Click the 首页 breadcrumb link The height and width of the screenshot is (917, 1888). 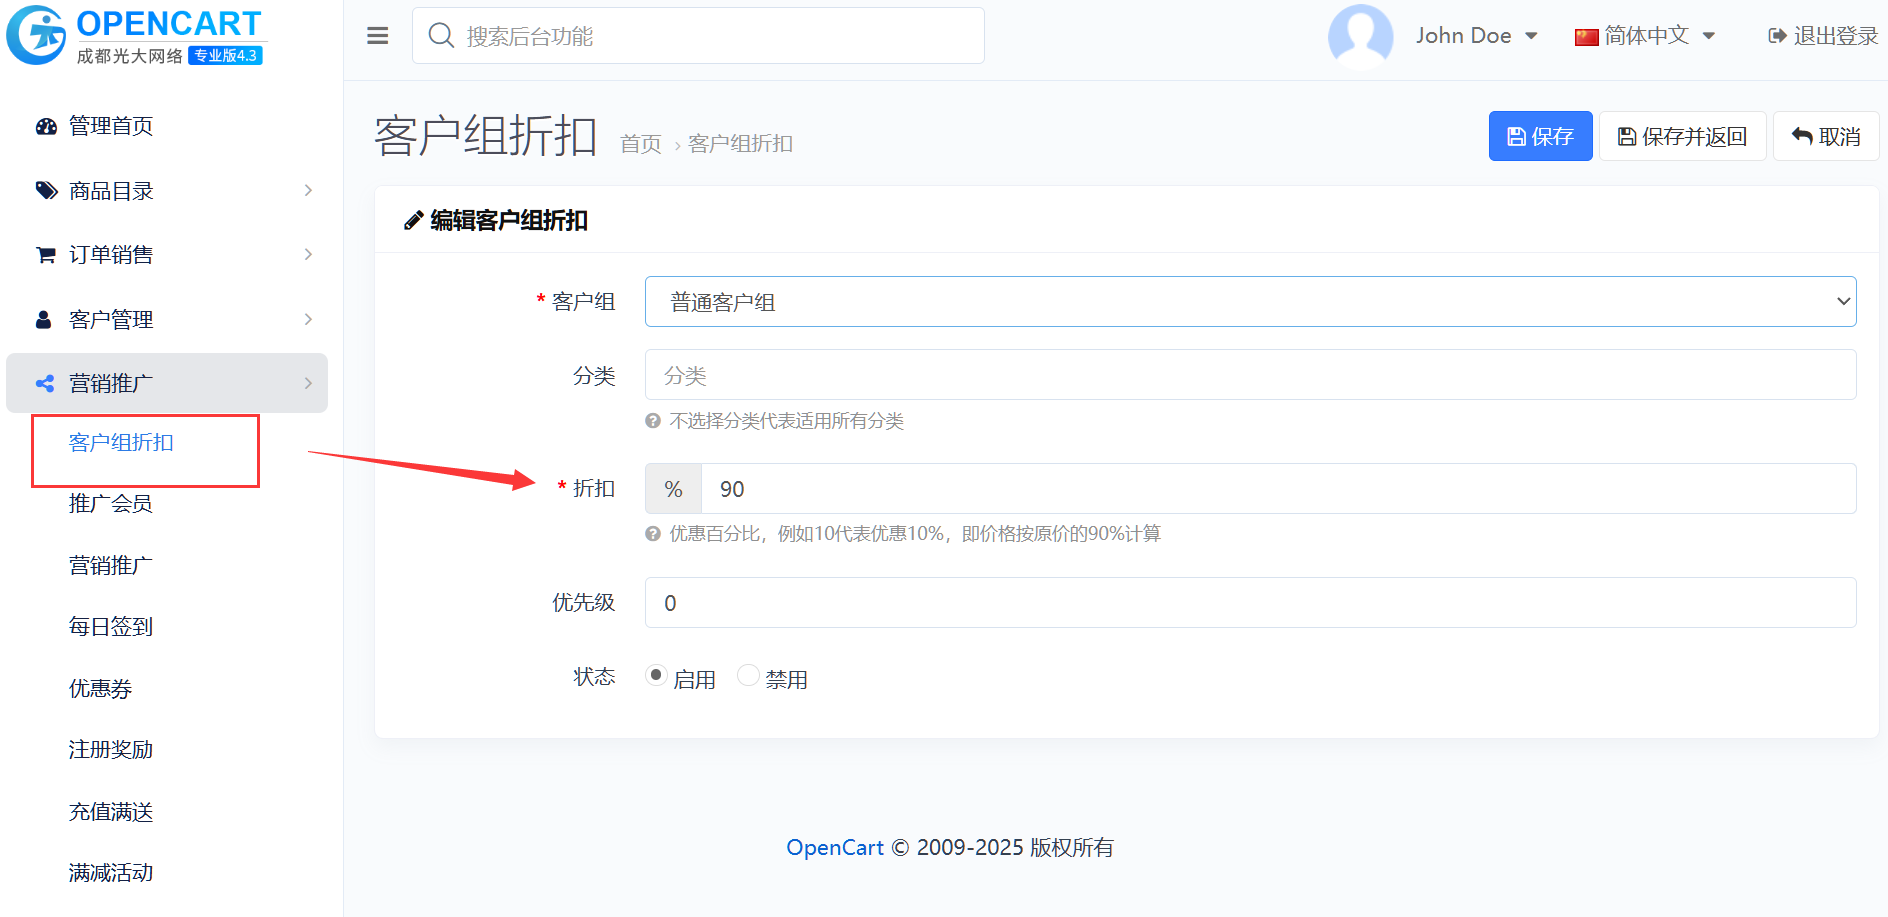point(641,144)
